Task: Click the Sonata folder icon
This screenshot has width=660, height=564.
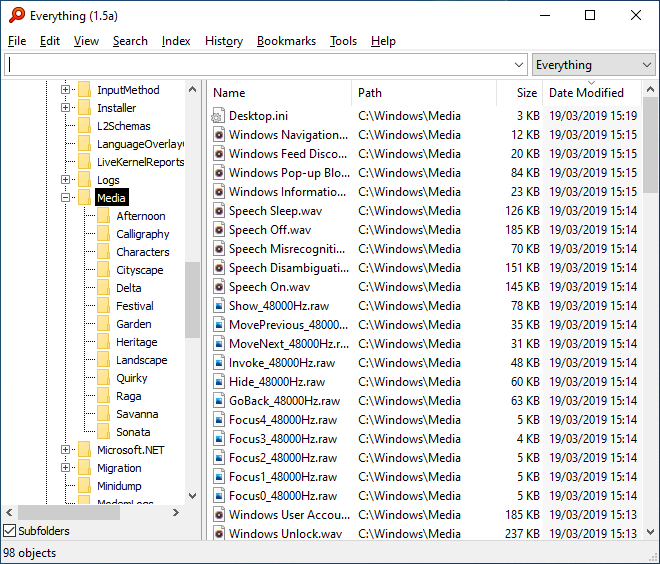Action: pos(104,432)
